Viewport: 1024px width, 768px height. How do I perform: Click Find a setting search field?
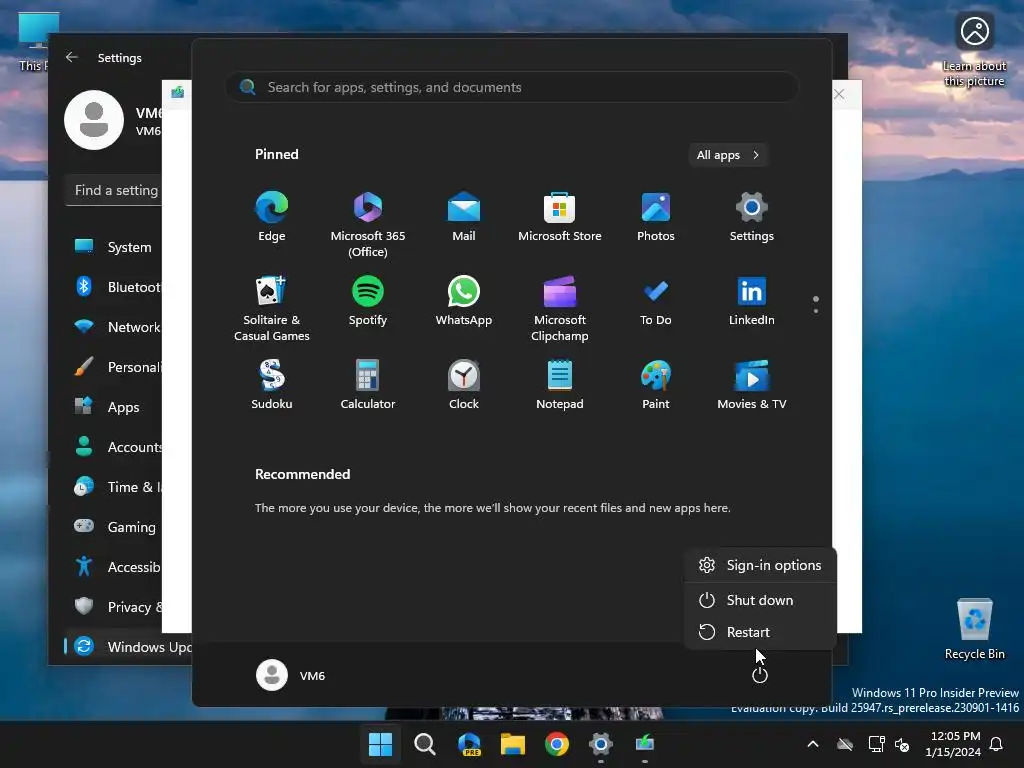coord(114,190)
